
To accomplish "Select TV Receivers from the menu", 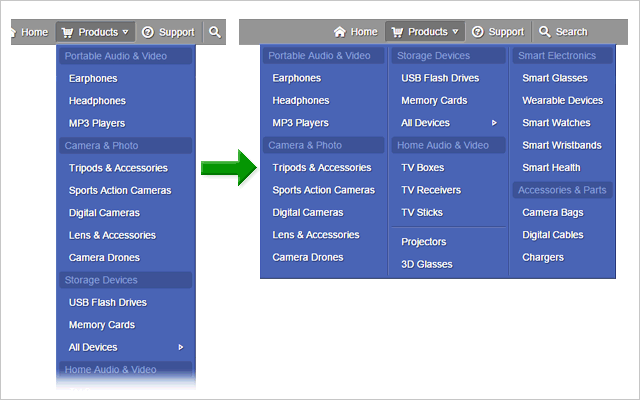I will [x=431, y=190].
